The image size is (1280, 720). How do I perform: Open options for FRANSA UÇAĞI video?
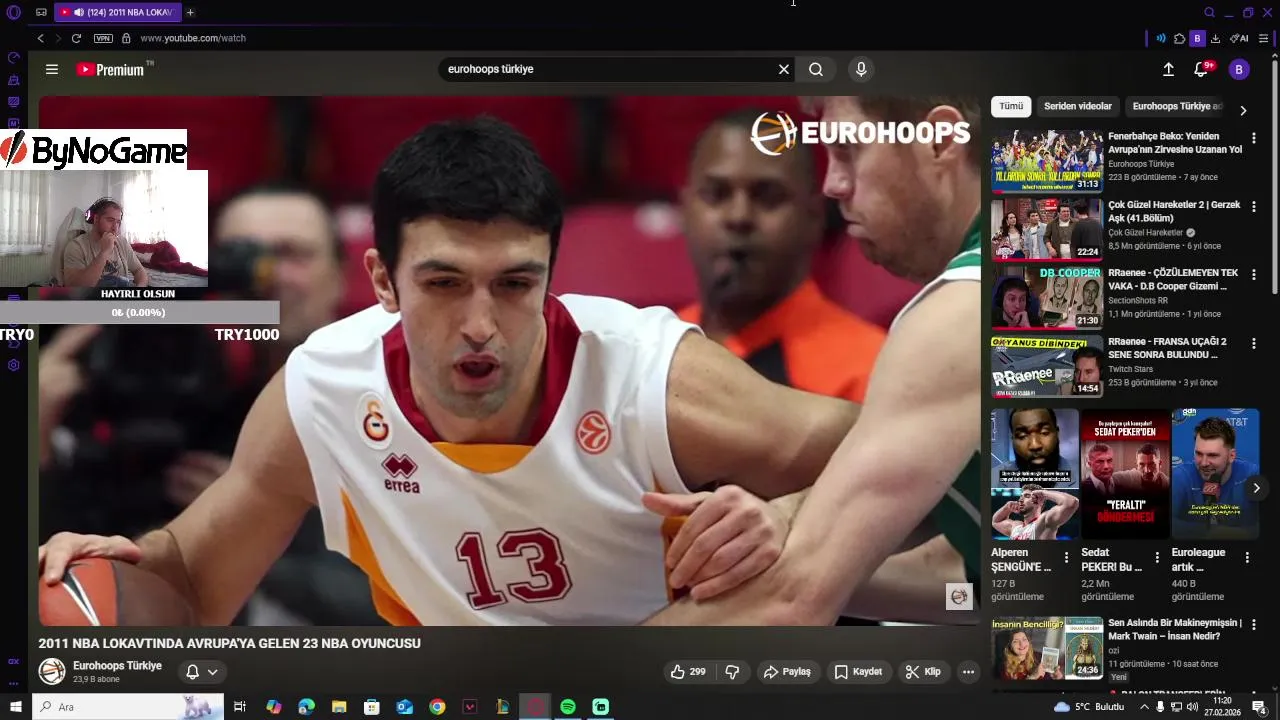pos(1253,344)
